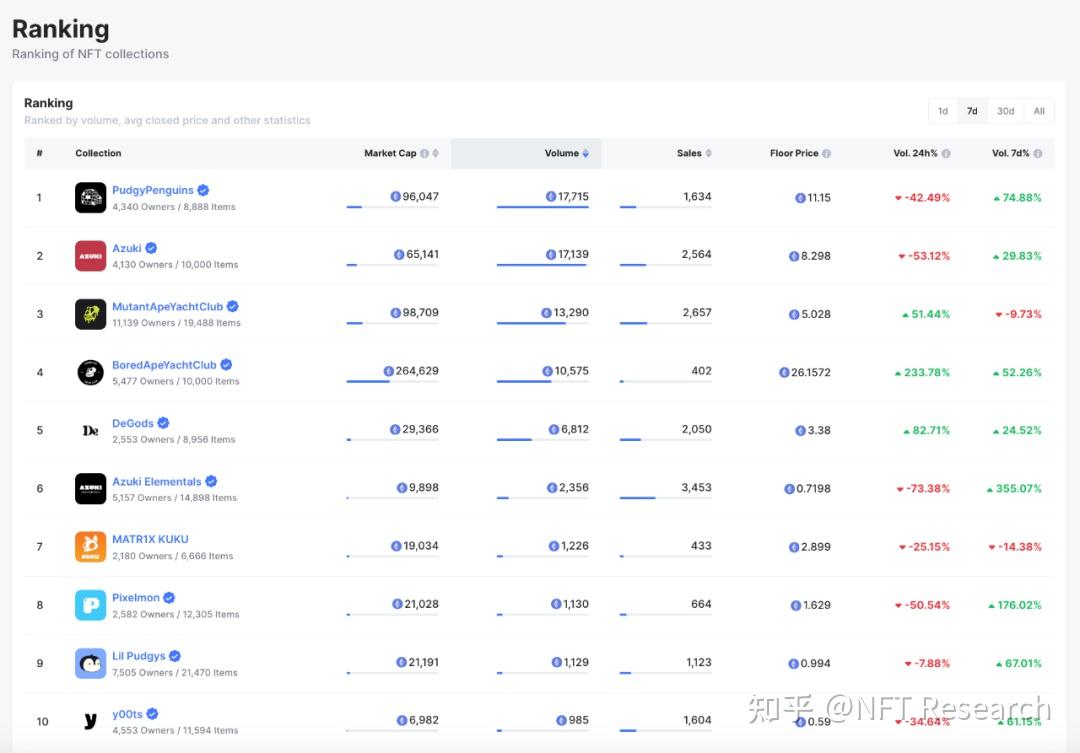This screenshot has height=753, width=1080.
Task: Click the Market Cap info icon
Action: (424, 154)
